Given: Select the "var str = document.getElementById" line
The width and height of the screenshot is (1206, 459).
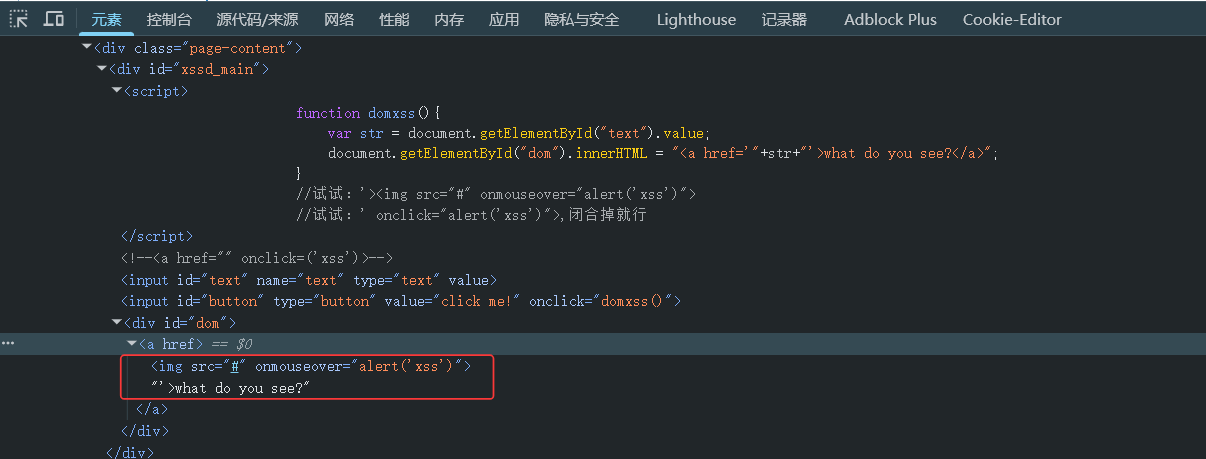Looking at the screenshot, I should coord(518,133).
